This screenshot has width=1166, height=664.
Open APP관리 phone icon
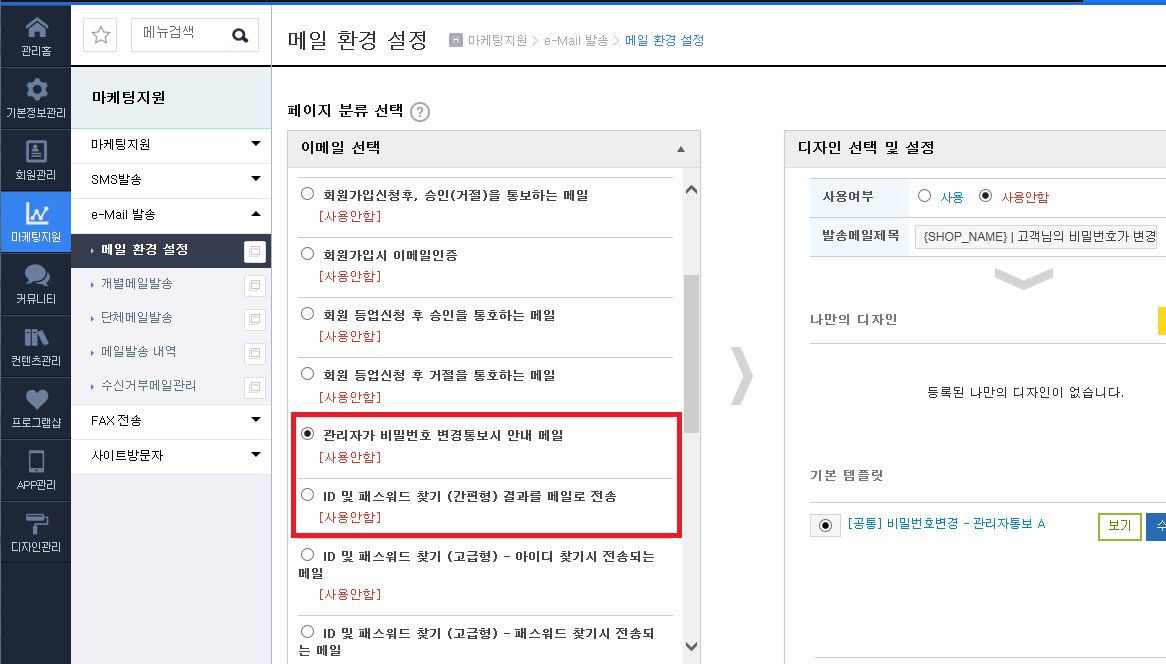[36, 462]
